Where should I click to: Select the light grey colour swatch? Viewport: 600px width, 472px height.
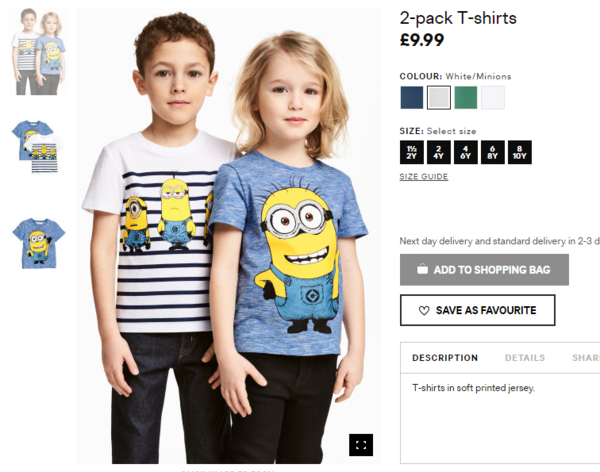pyautogui.click(x=439, y=98)
